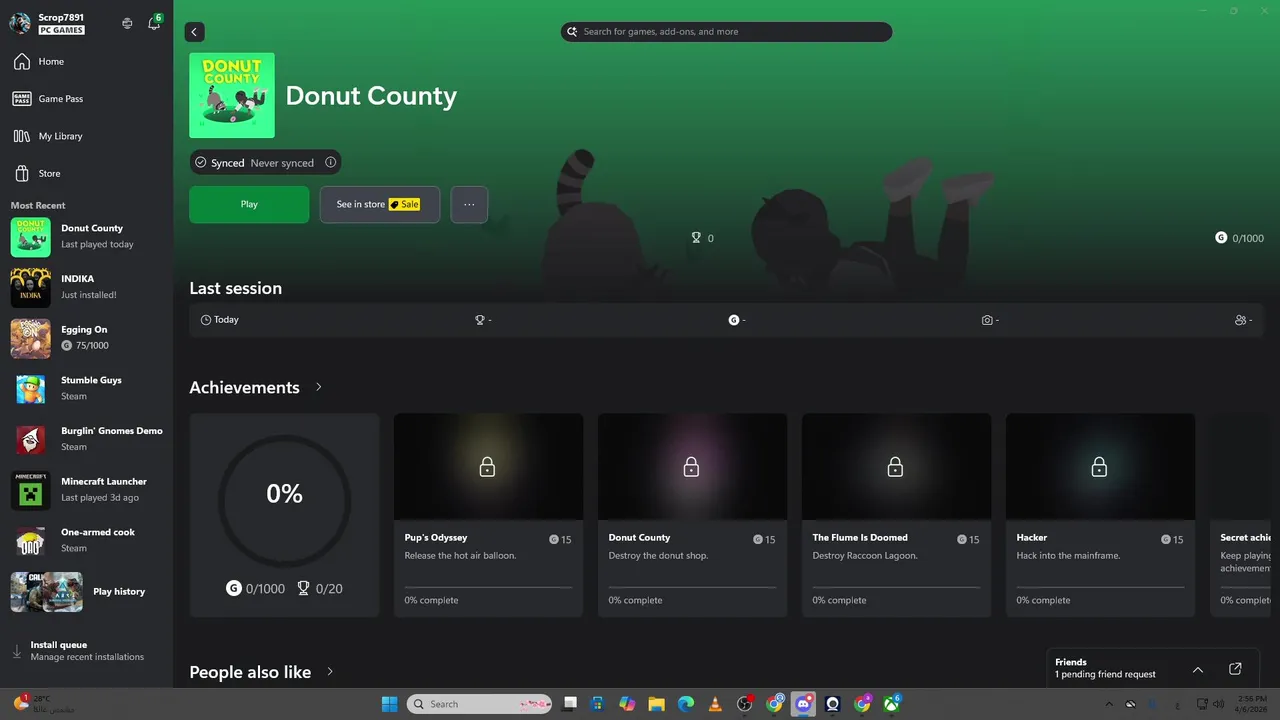The width and height of the screenshot is (1280, 720).
Task: Click the friends icon in Last session
Action: point(1240,320)
